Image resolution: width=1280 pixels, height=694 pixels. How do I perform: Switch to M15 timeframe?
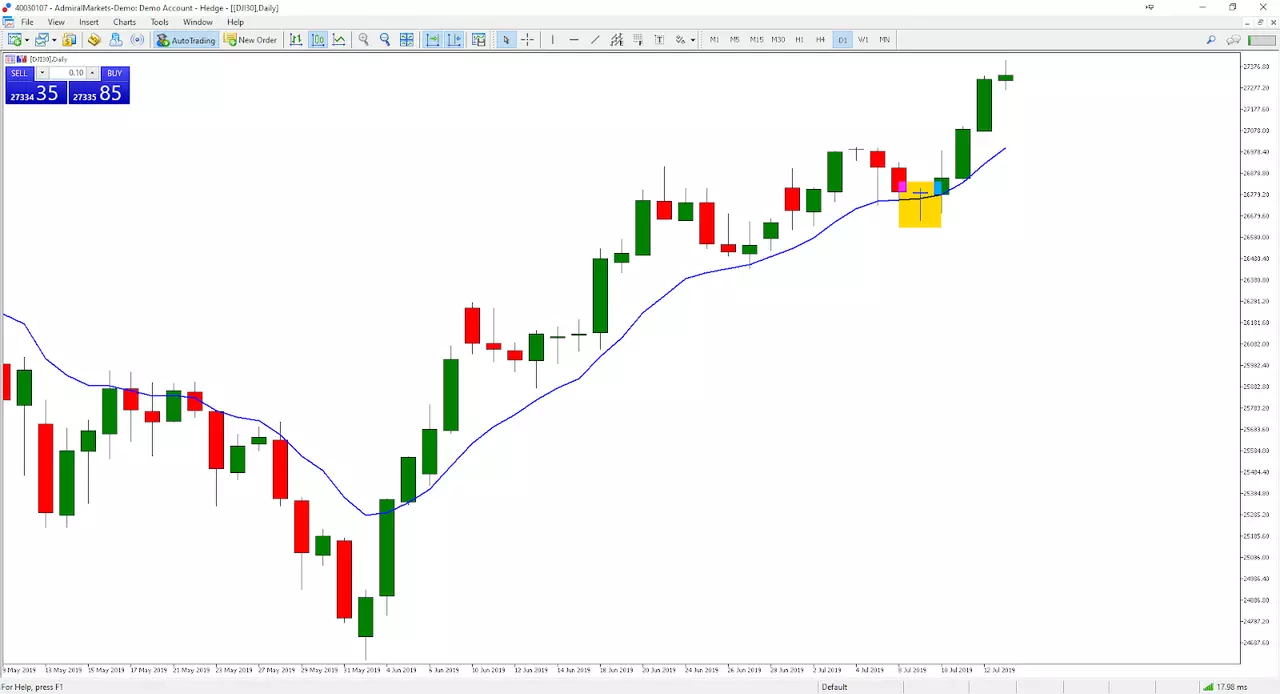pos(756,40)
